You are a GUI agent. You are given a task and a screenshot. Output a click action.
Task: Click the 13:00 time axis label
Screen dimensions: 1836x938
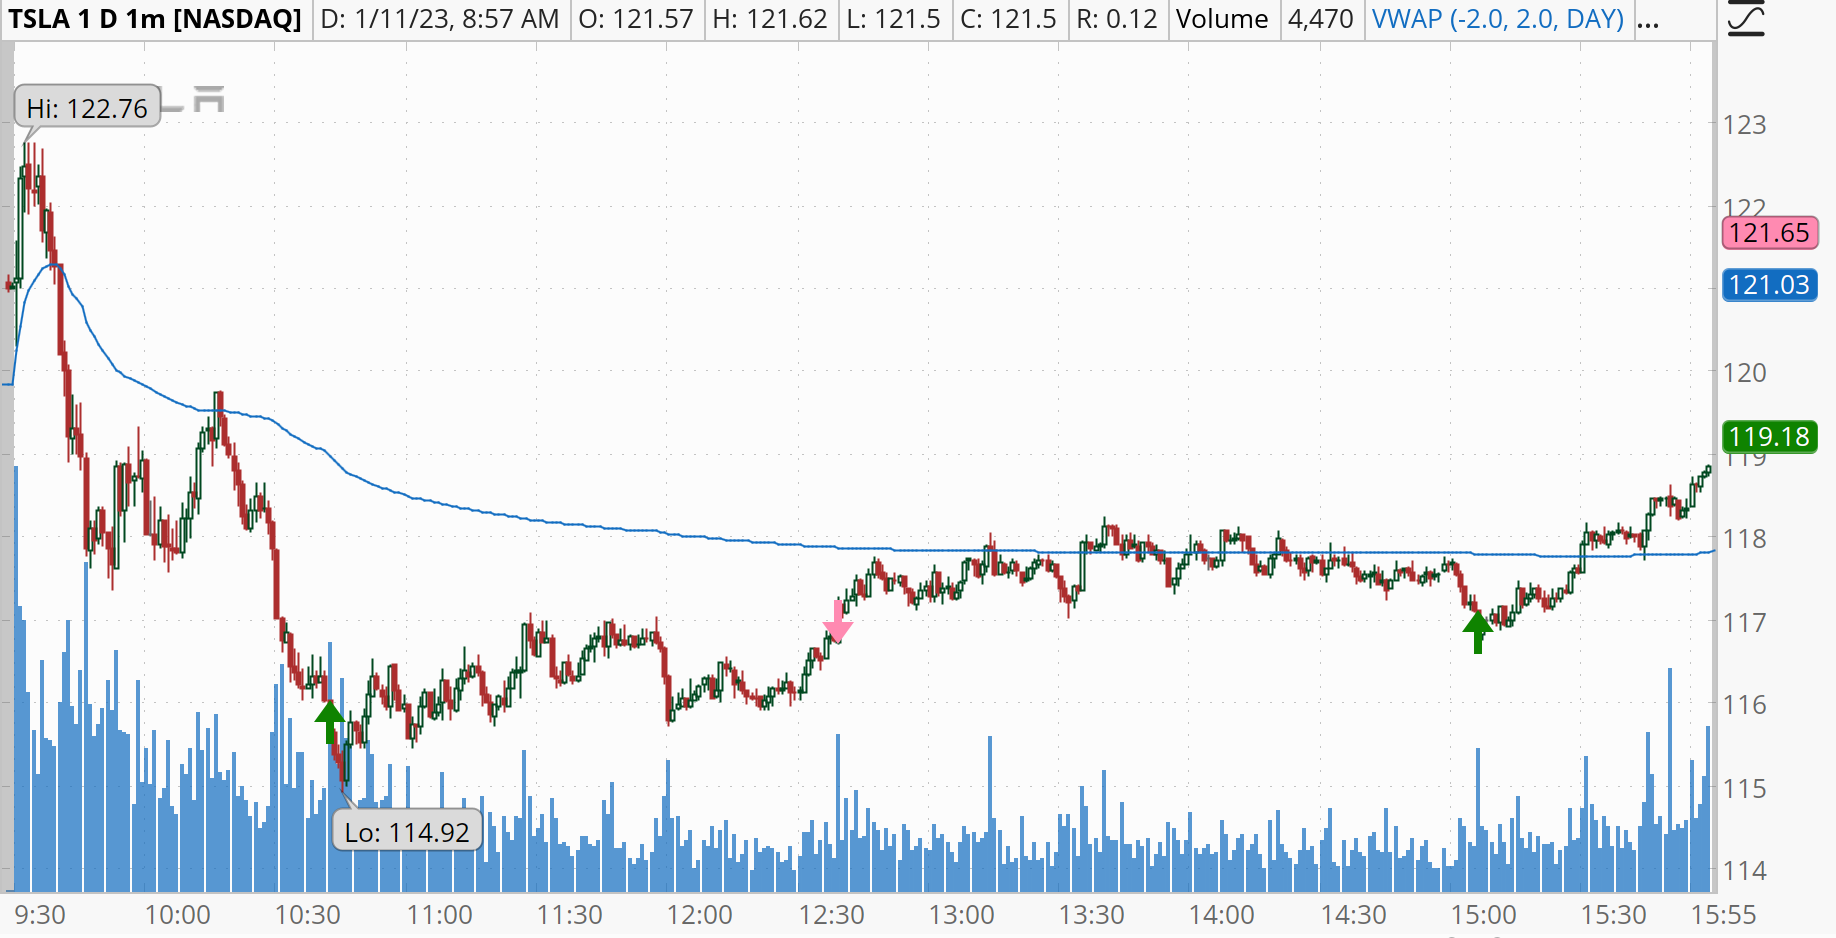pyautogui.click(x=962, y=915)
